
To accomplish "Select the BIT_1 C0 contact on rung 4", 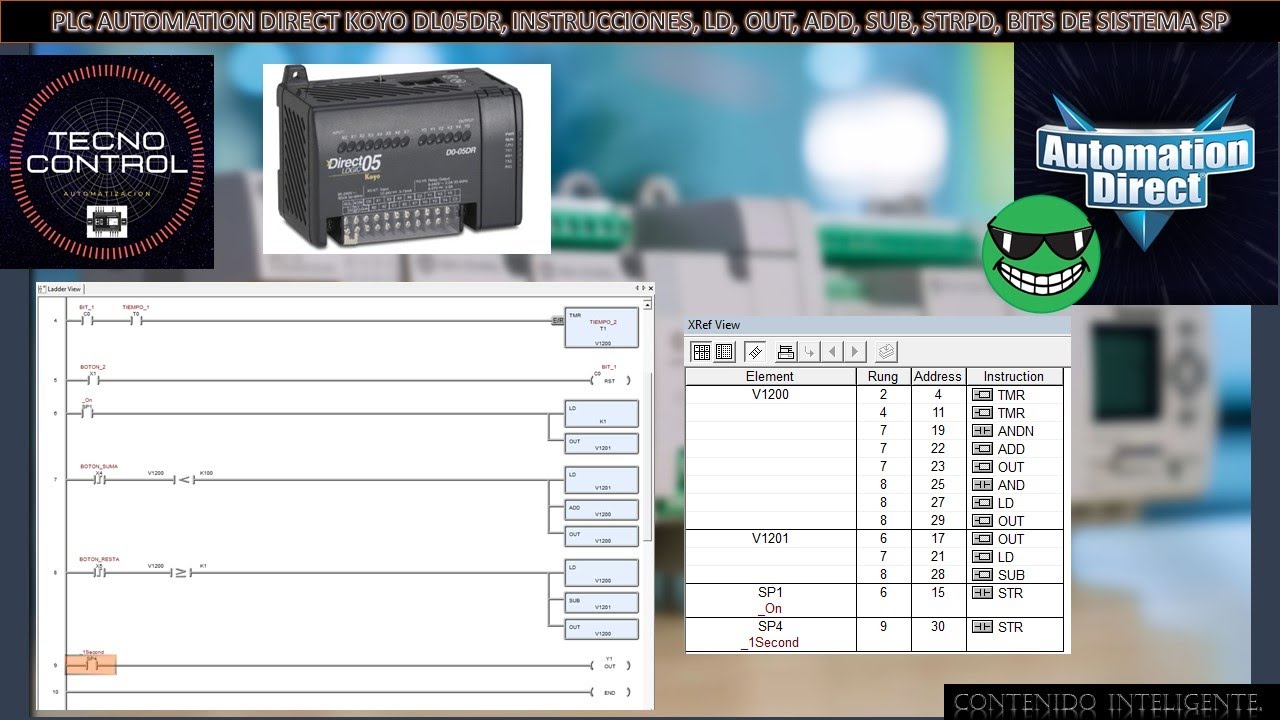I will pyautogui.click(x=86, y=318).
